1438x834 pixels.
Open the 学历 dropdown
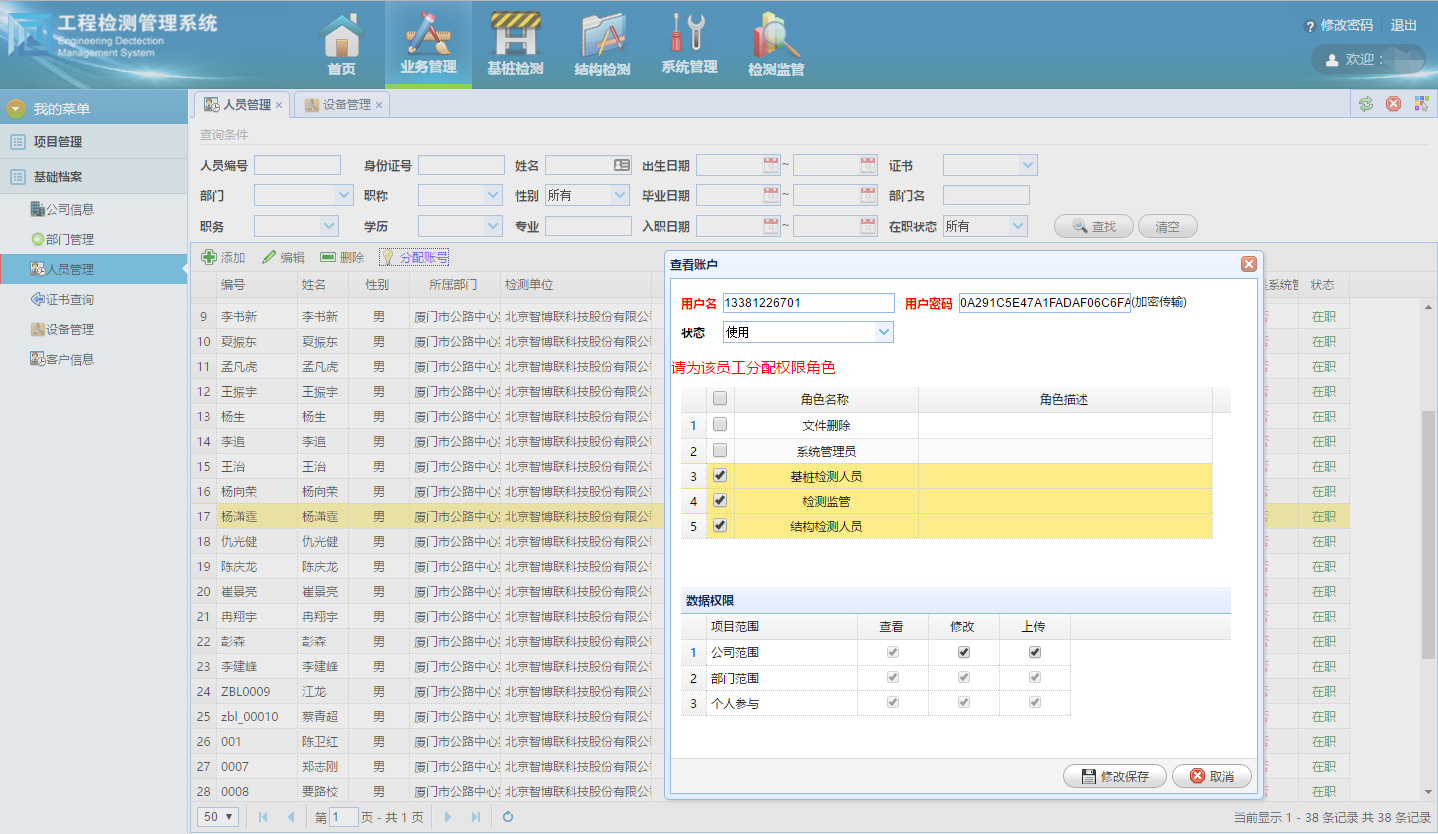click(493, 226)
